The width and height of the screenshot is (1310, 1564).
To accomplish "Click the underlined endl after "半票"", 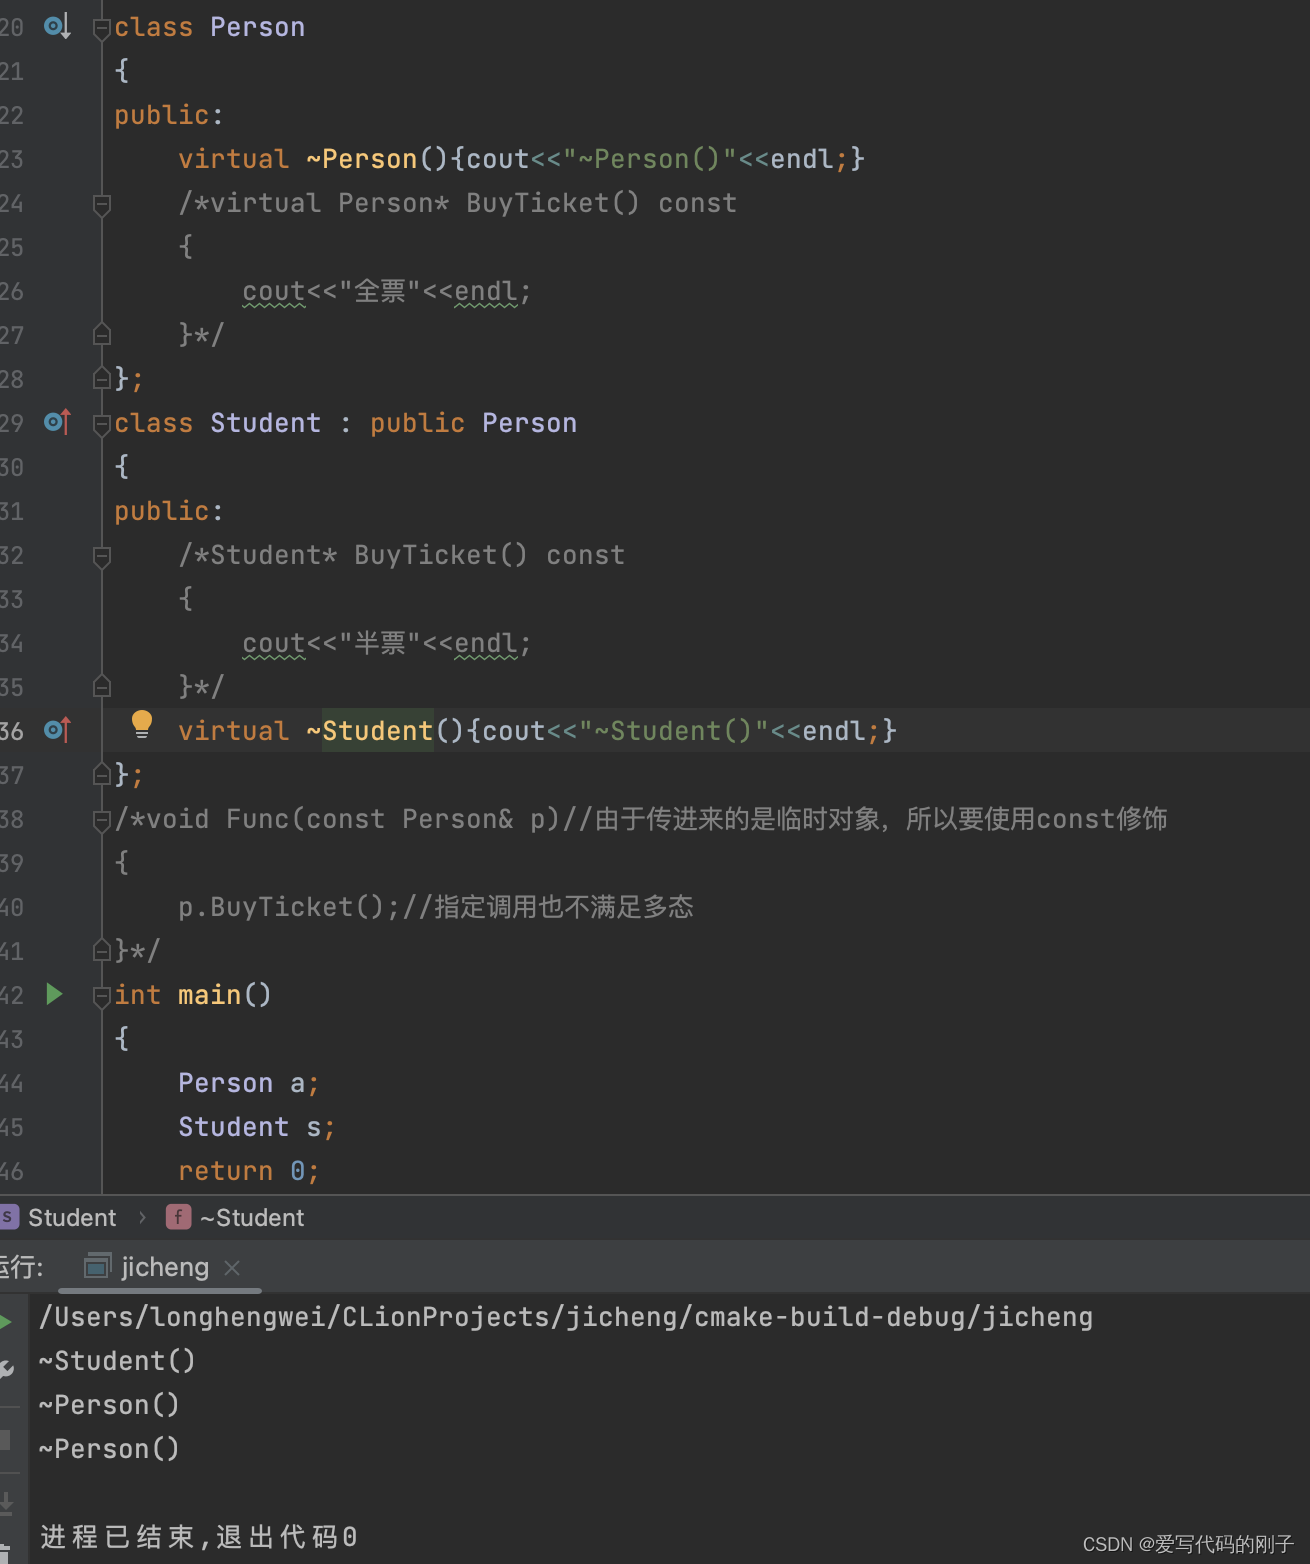I will (486, 643).
